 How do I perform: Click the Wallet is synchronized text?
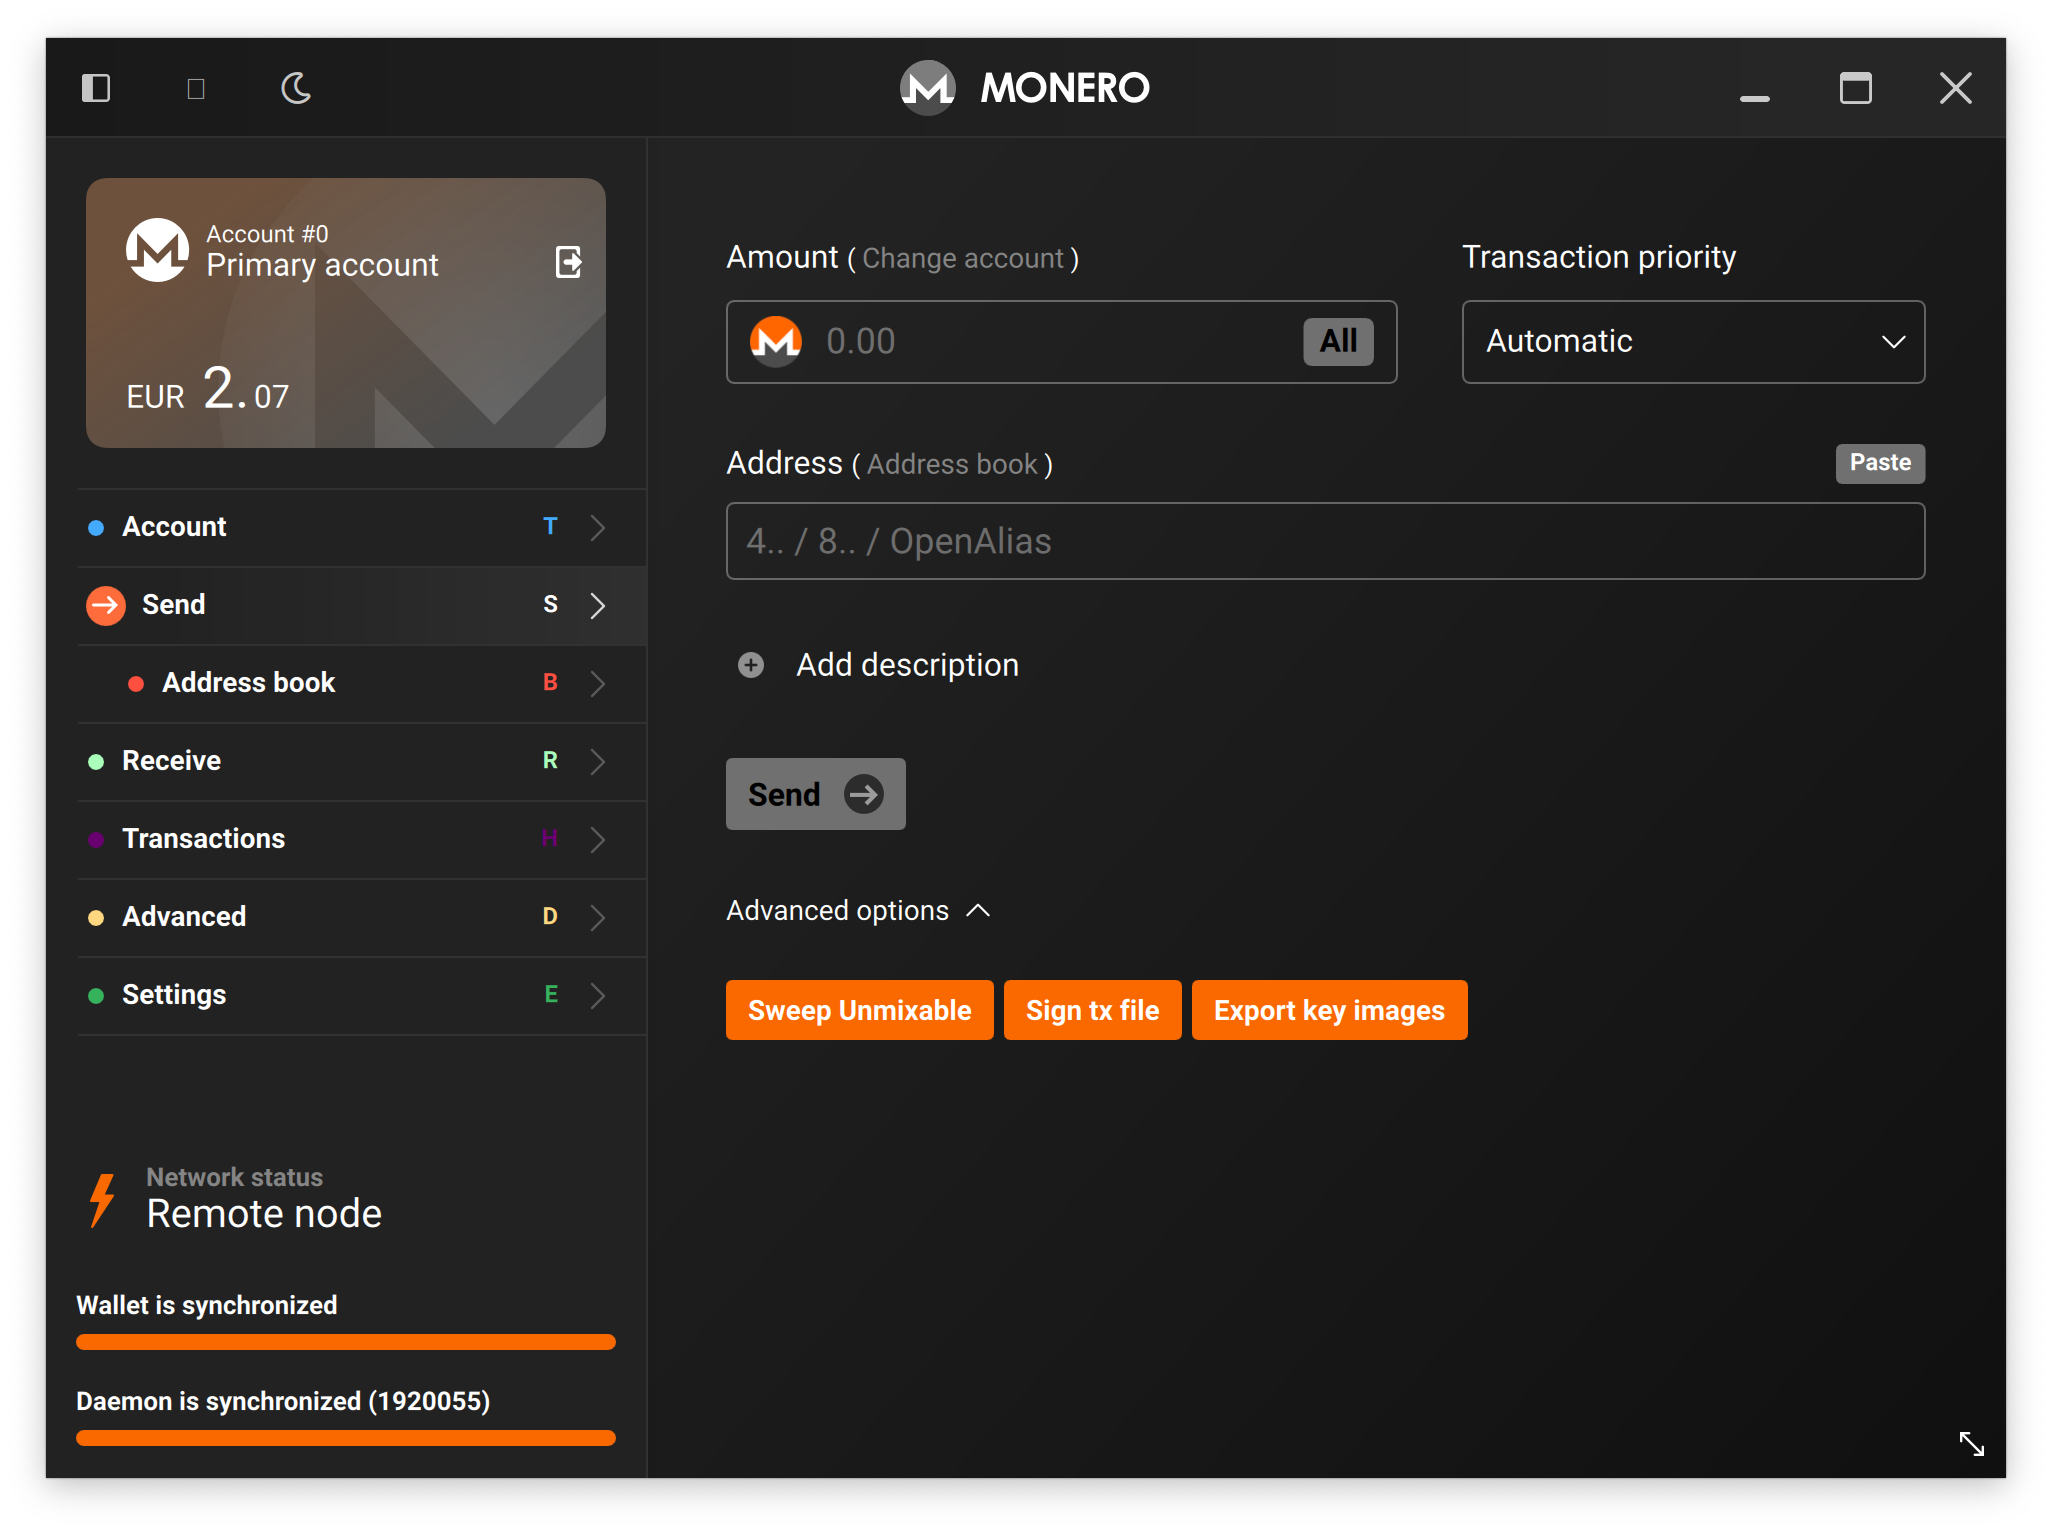[207, 1305]
